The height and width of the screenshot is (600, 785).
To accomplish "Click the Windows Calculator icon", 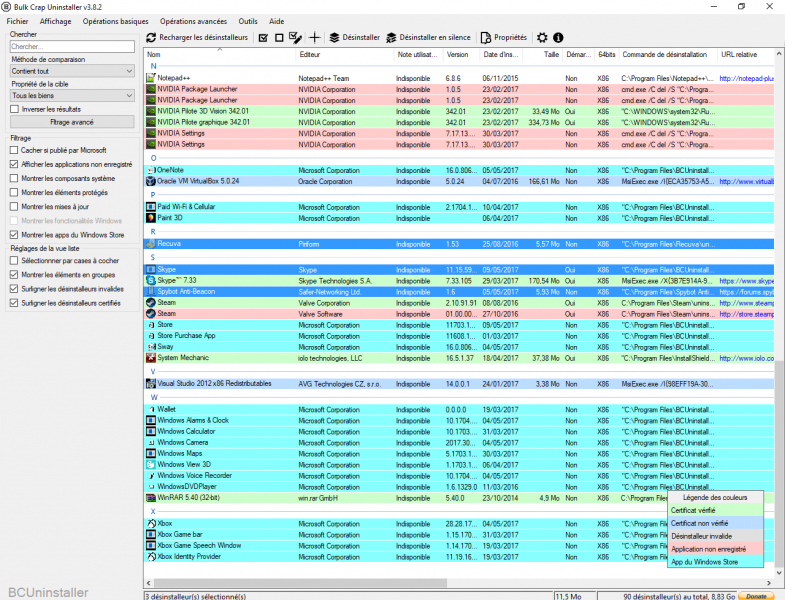I will 151,431.
